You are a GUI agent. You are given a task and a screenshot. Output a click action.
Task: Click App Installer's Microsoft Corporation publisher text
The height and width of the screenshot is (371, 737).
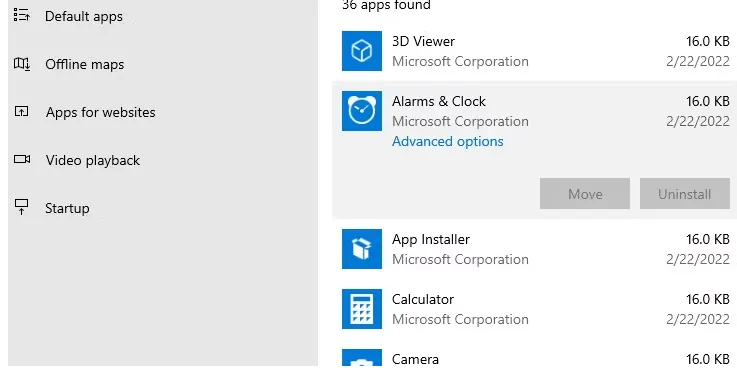pyautogui.click(x=460, y=260)
